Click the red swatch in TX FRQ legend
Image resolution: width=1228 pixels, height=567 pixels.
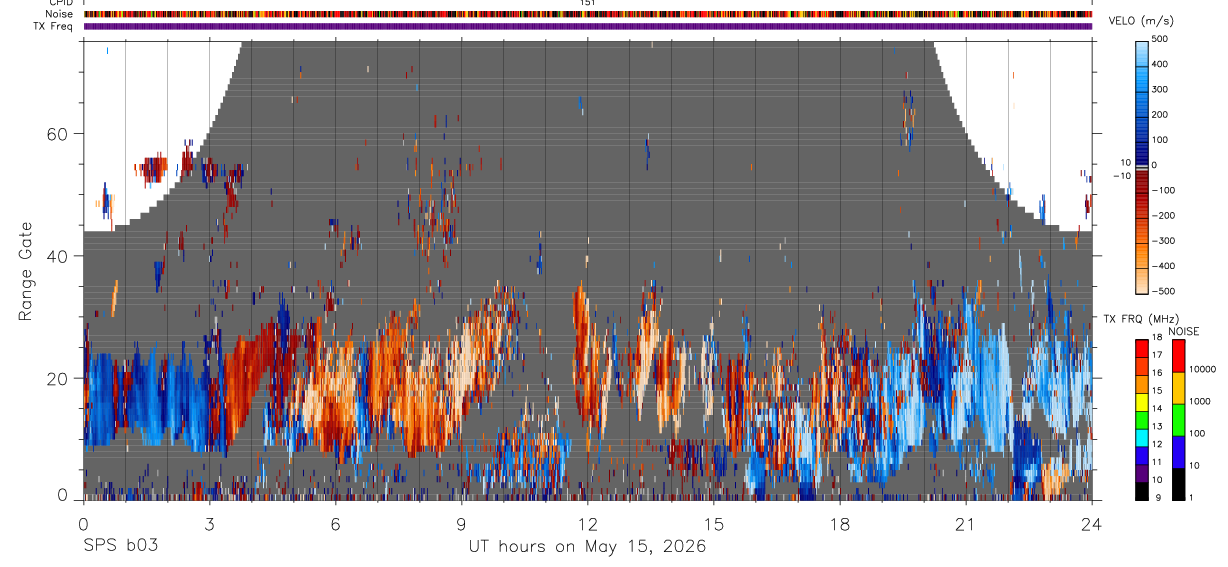point(1142,349)
